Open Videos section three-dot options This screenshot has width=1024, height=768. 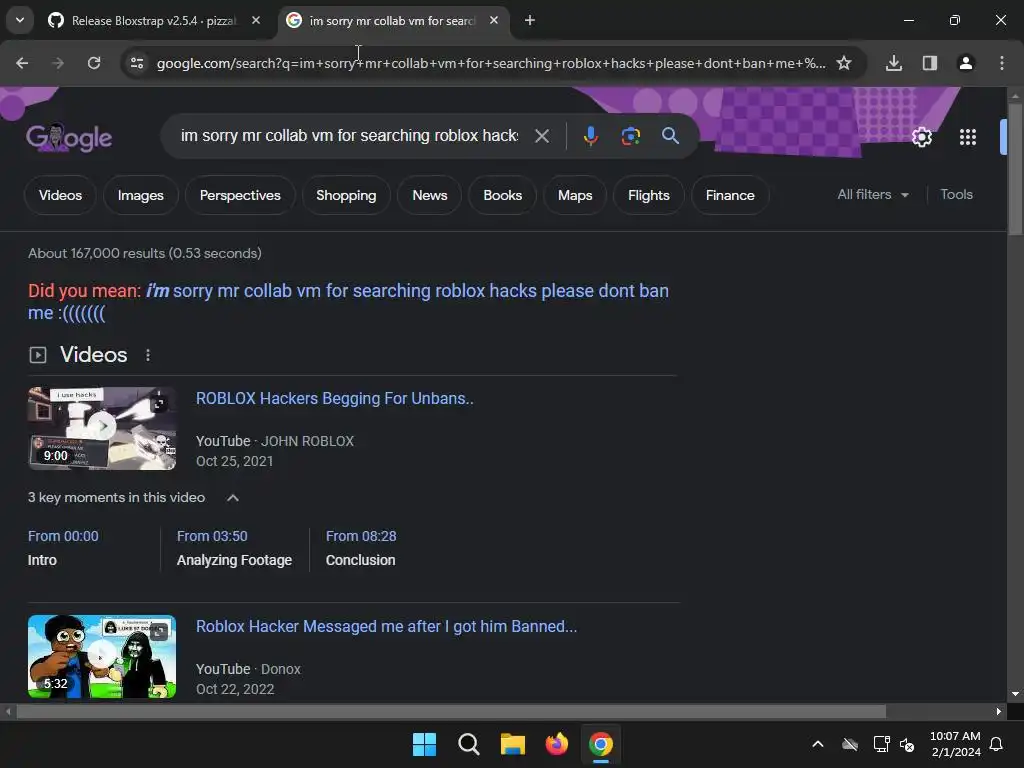click(x=148, y=355)
